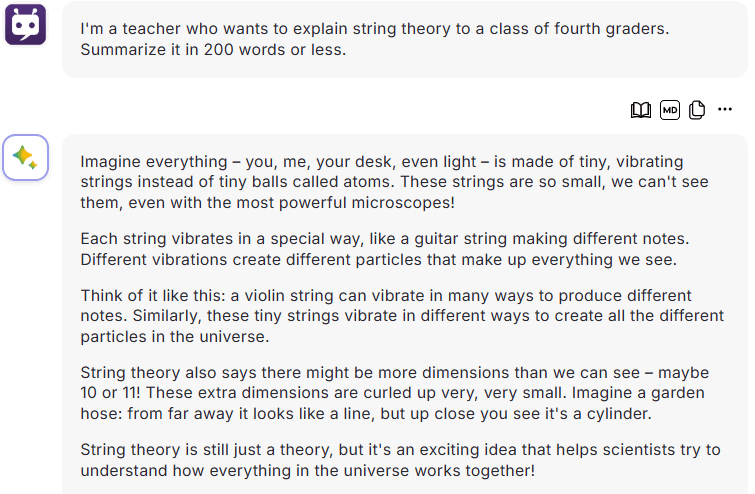Toggle the MD markdown view icon
The height and width of the screenshot is (494, 755).
point(669,110)
